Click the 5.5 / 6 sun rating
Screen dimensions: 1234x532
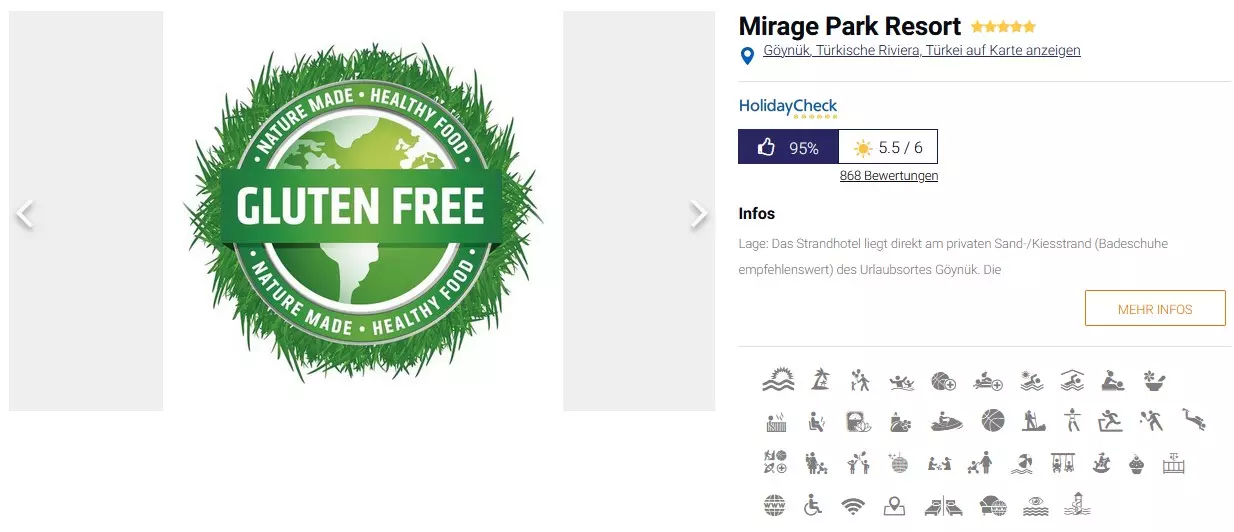[x=888, y=147]
